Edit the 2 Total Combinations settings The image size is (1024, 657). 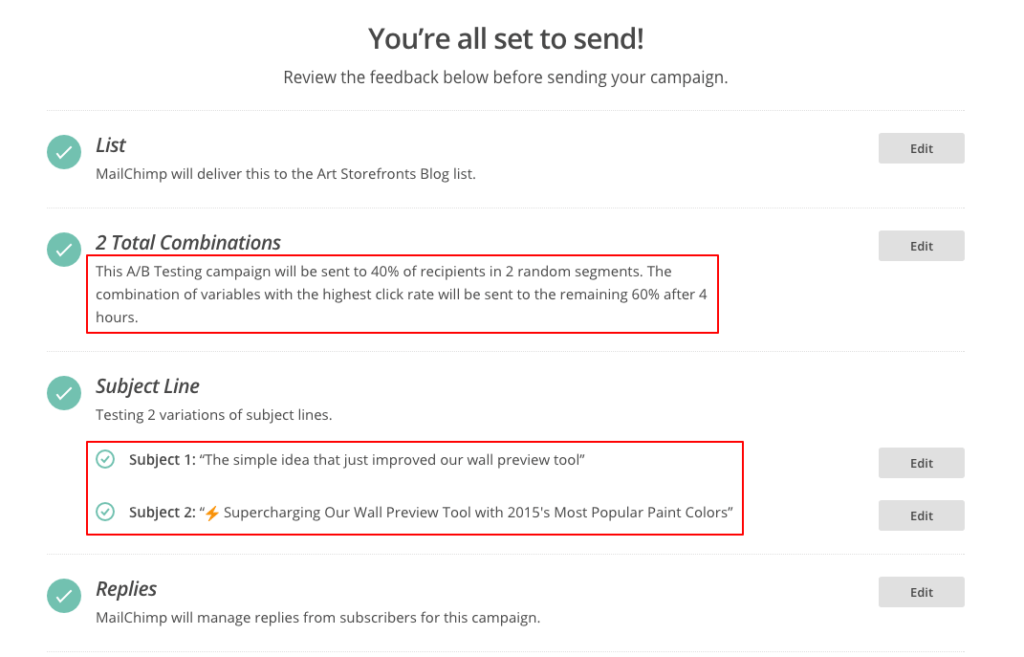(921, 246)
